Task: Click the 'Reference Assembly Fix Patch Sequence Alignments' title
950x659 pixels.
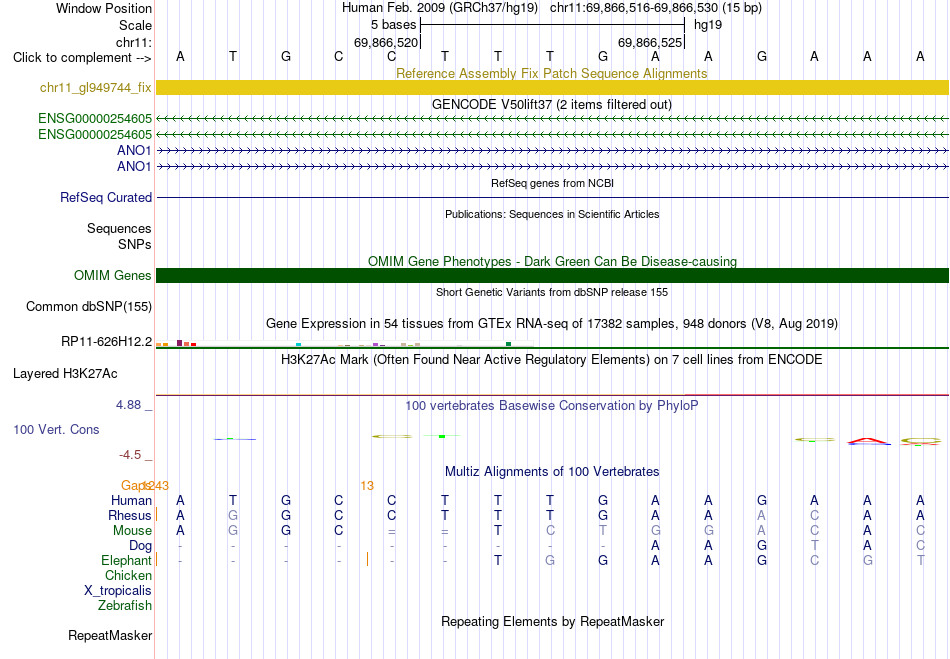Action: coord(552,73)
